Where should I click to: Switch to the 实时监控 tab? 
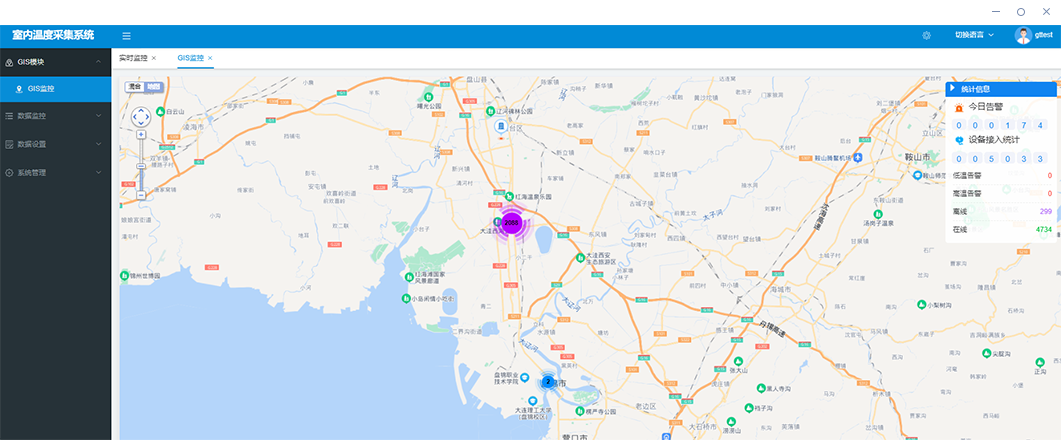pos(132,58)
